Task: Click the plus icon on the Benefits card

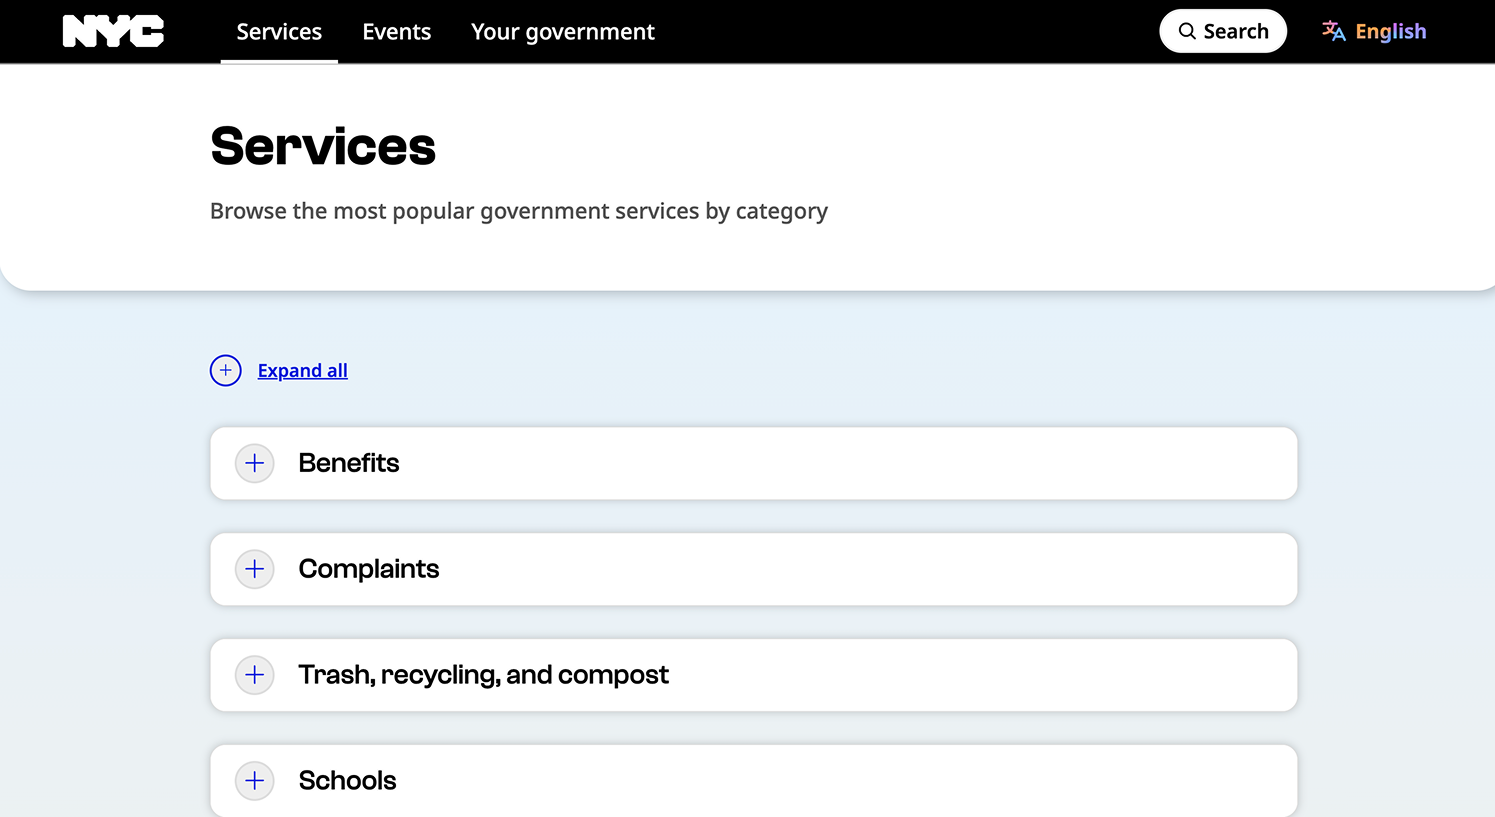Action: [254, 463]
